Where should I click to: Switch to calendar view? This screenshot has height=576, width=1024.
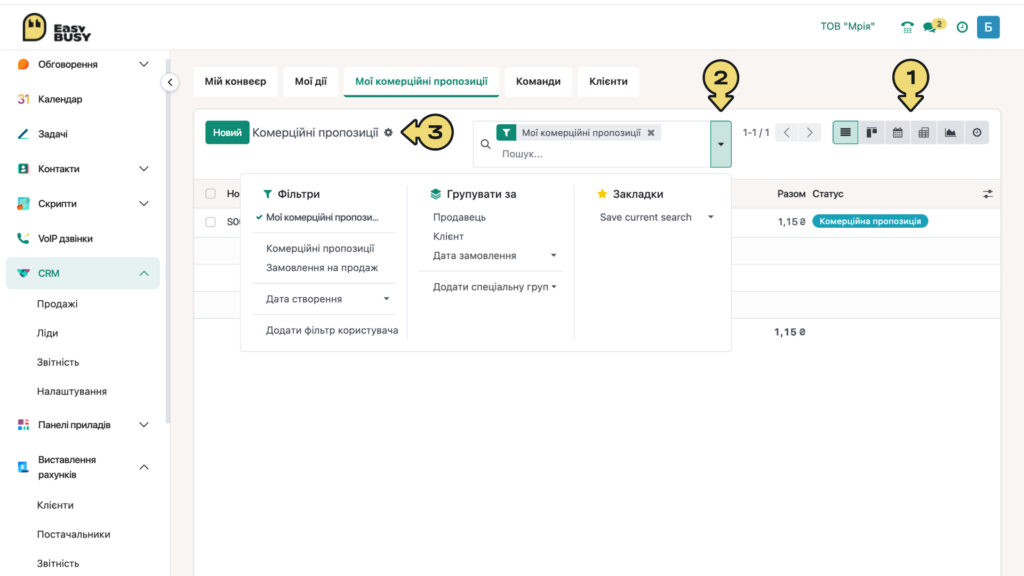point(897,133)
